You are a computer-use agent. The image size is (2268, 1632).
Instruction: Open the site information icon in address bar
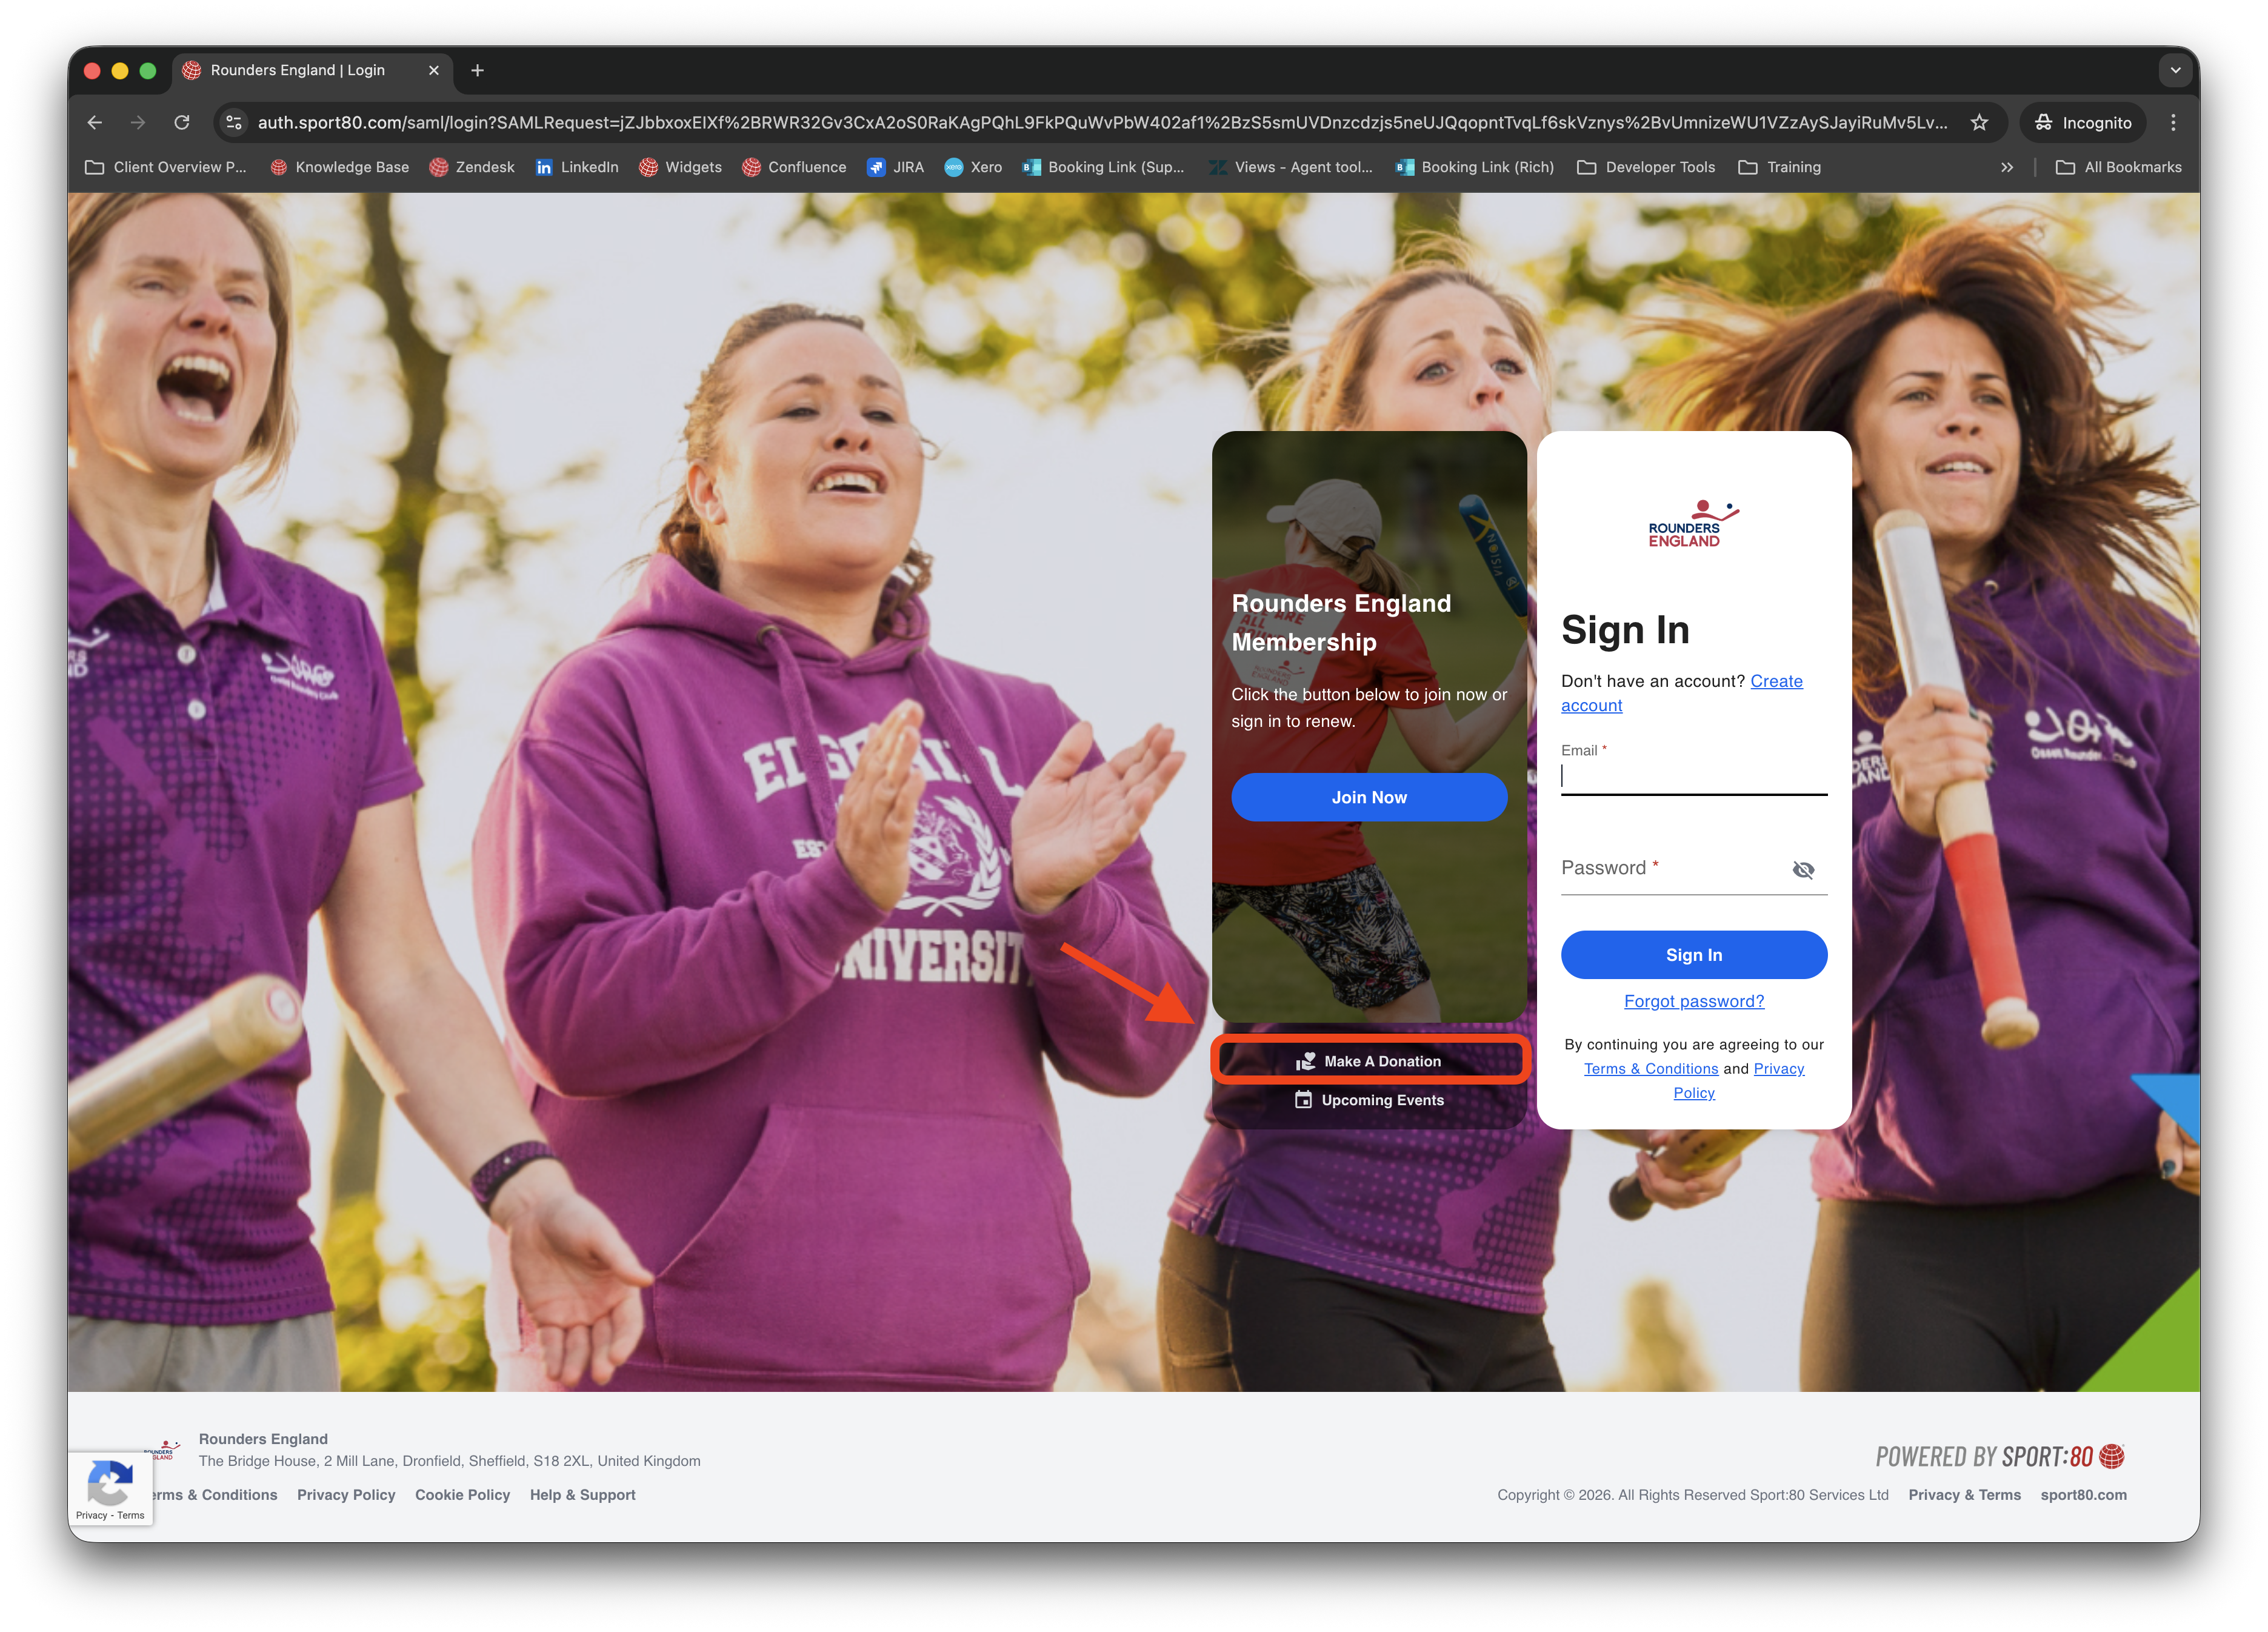click(234, 122)
